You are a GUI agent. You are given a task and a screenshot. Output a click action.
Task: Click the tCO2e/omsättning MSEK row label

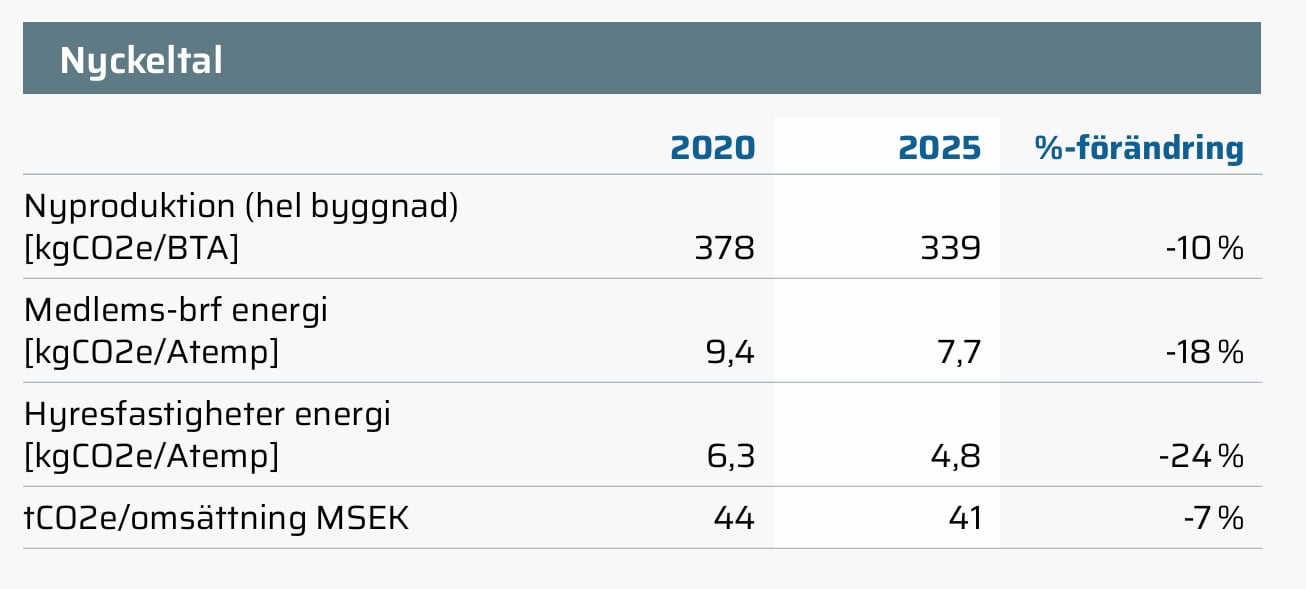pyautogui.click(x=216, y=518)
